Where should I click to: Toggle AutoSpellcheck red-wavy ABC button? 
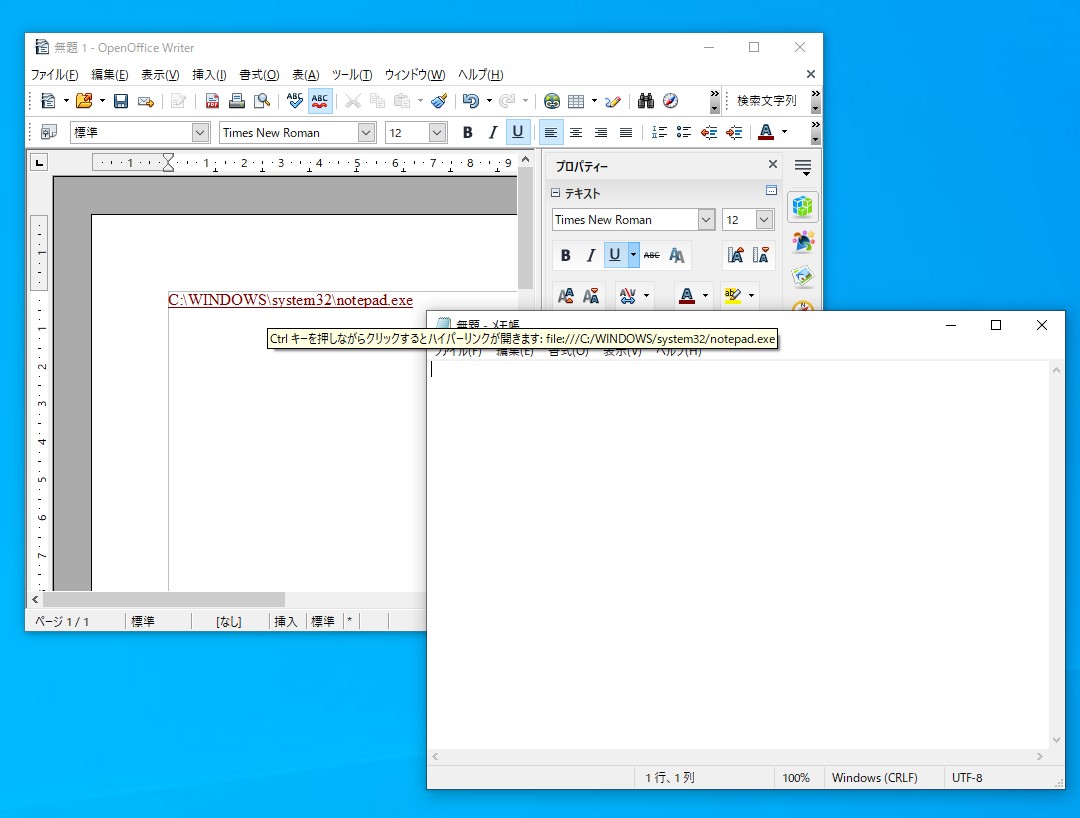[320, 101]
